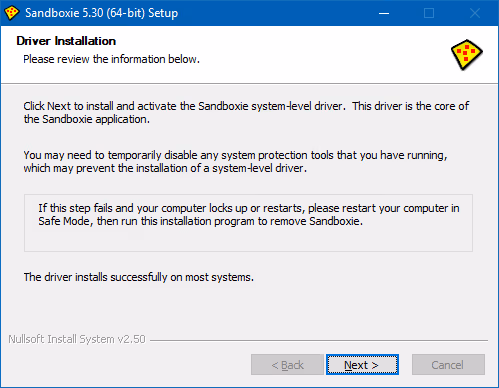Click 'Please review the information below.' text

[x=111, y=59]
